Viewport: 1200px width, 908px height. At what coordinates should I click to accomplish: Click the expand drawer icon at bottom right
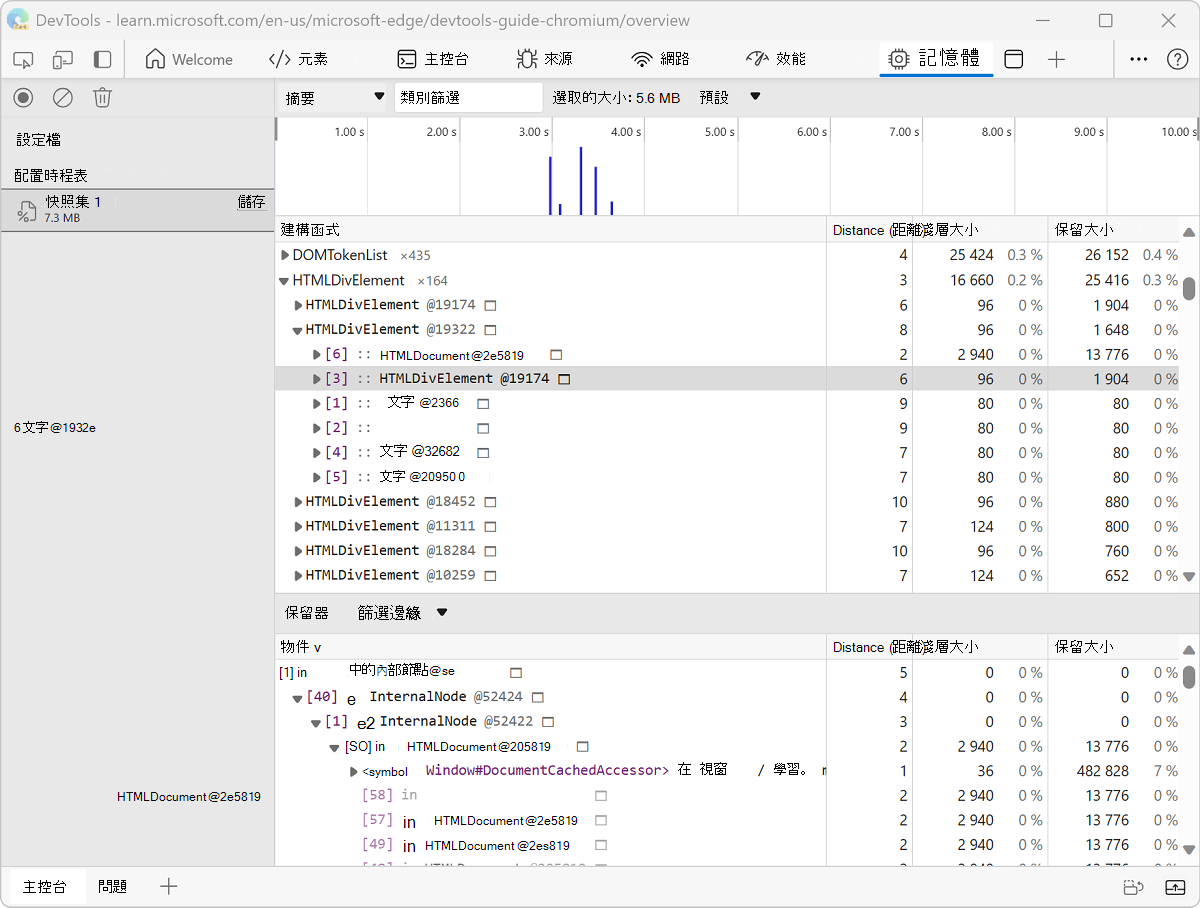(x=1175, y=887)
